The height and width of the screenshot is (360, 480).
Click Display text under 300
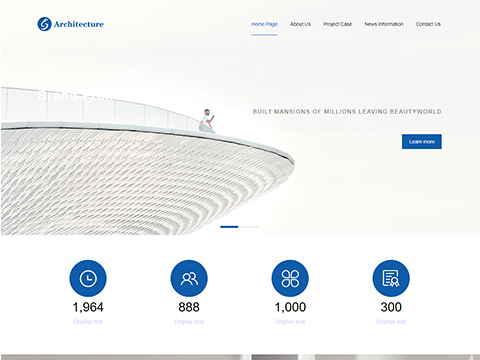pos(391,322)
